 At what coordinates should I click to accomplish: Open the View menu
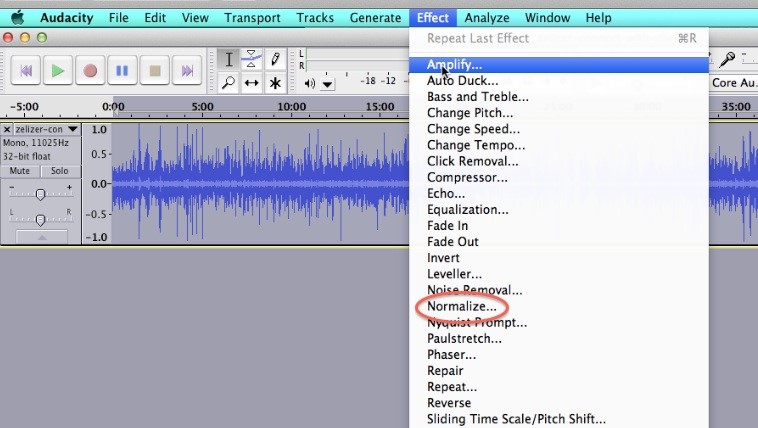click(x=195, y=18)
